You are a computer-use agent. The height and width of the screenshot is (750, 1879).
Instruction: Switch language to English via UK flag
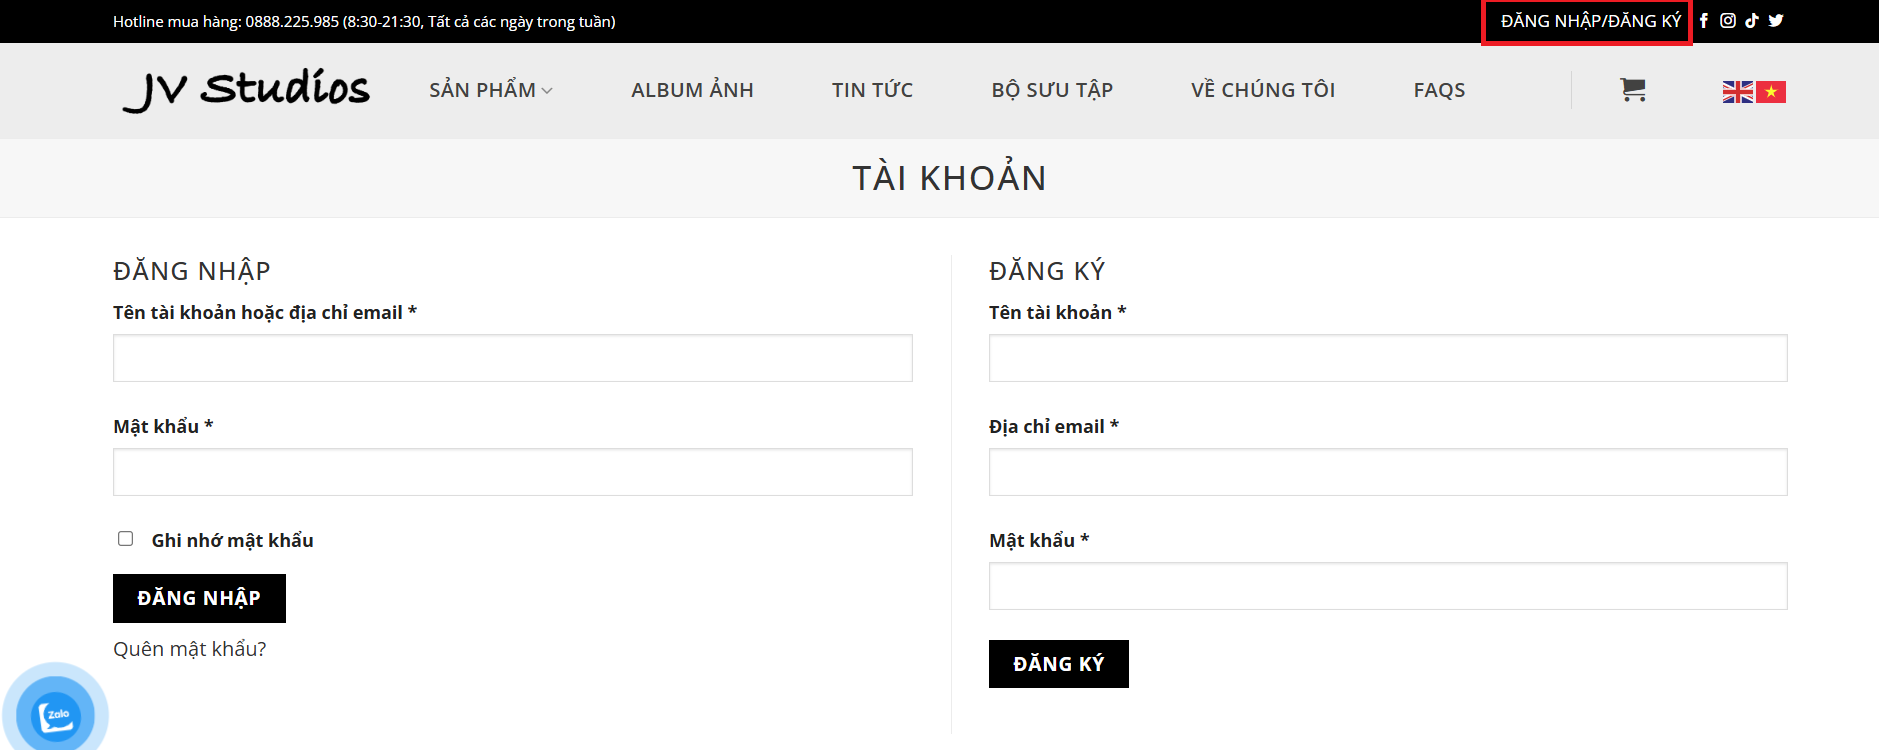pos(1738,92)
